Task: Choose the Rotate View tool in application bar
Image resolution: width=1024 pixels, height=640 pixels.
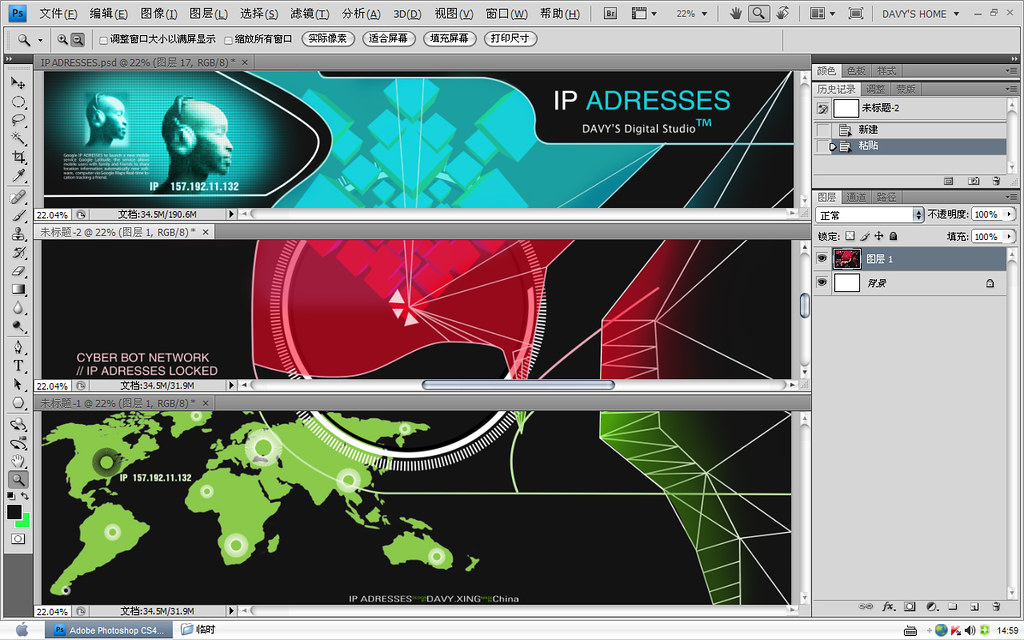Action: [782, 13]
